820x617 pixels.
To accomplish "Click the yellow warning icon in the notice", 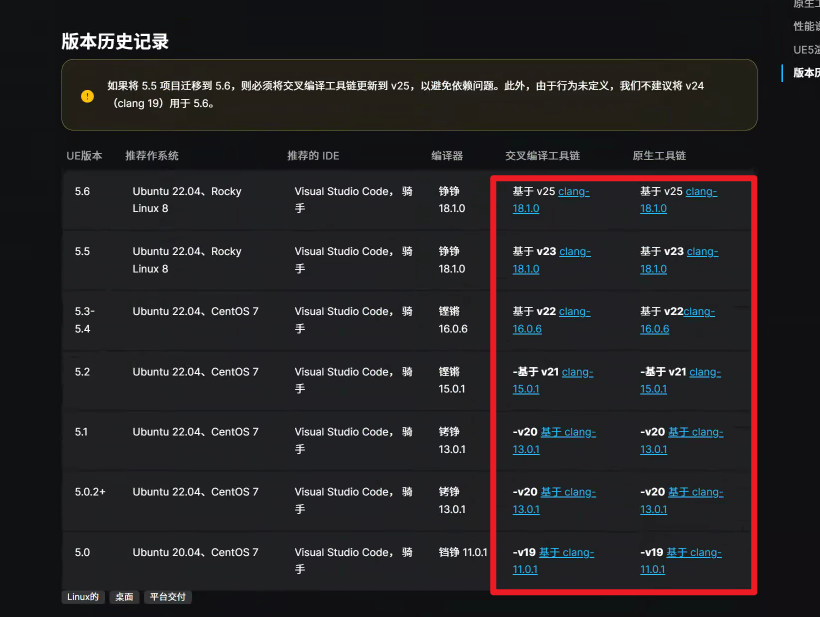I will [87, 96].
